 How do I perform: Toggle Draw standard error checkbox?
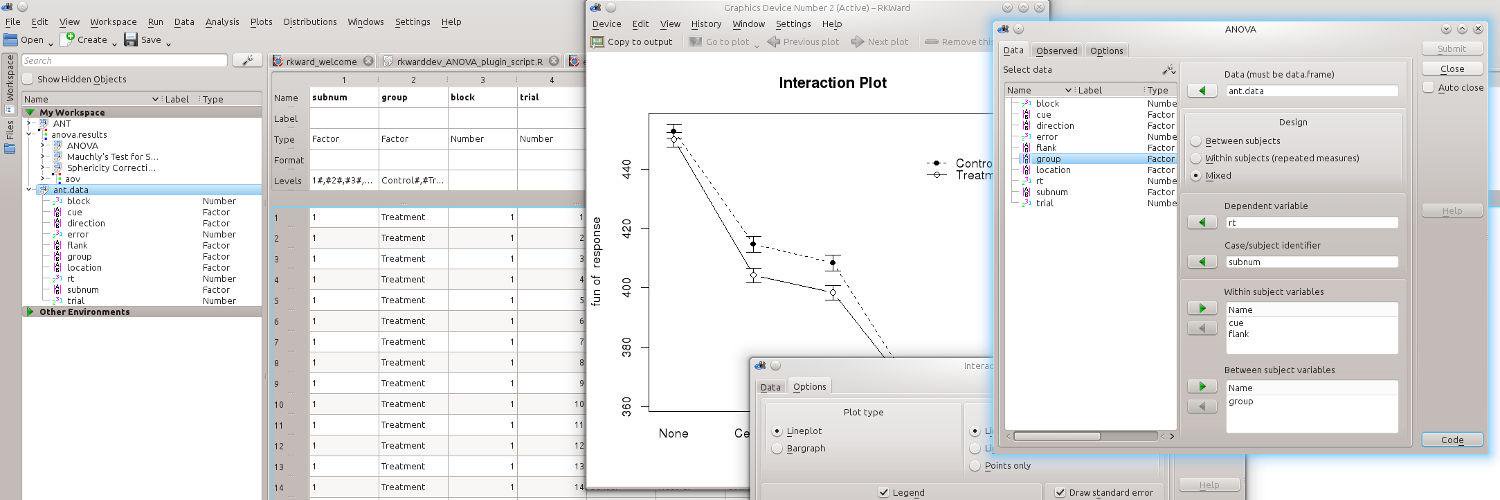tap(1060, 492)
